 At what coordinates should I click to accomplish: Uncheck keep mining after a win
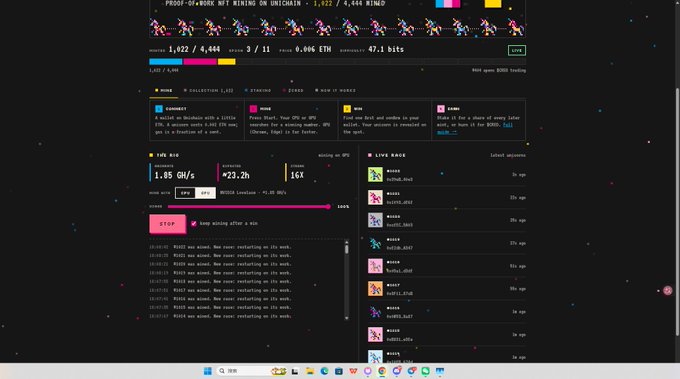point(194,223)
